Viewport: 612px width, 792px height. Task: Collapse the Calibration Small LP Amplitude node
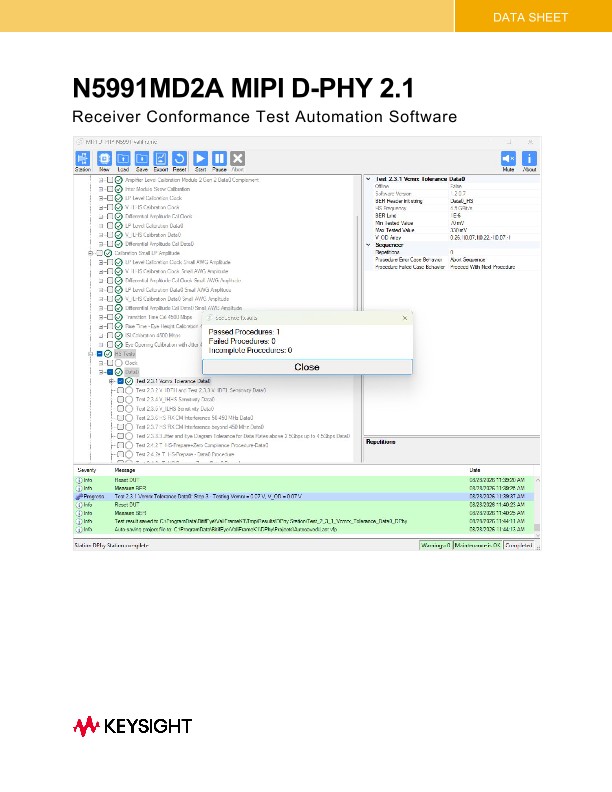[91, 253]
